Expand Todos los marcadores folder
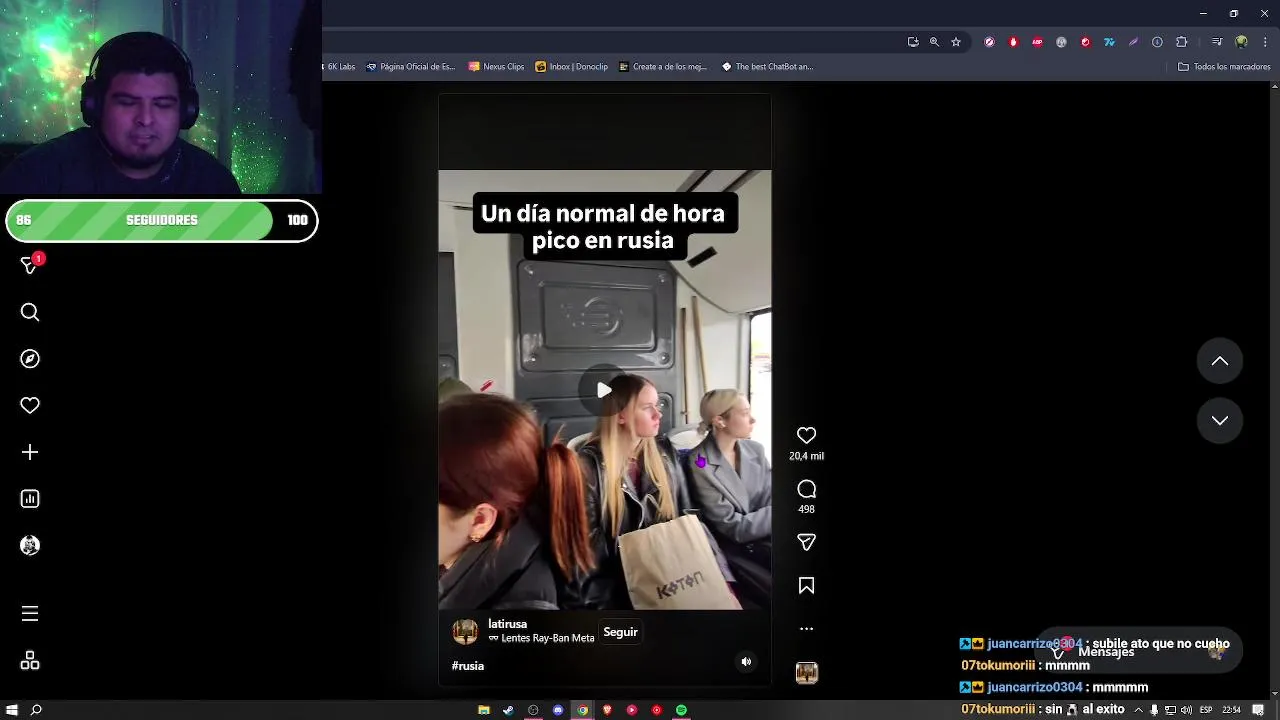Screen dimensions: 1280x720 pos(1224,67)
